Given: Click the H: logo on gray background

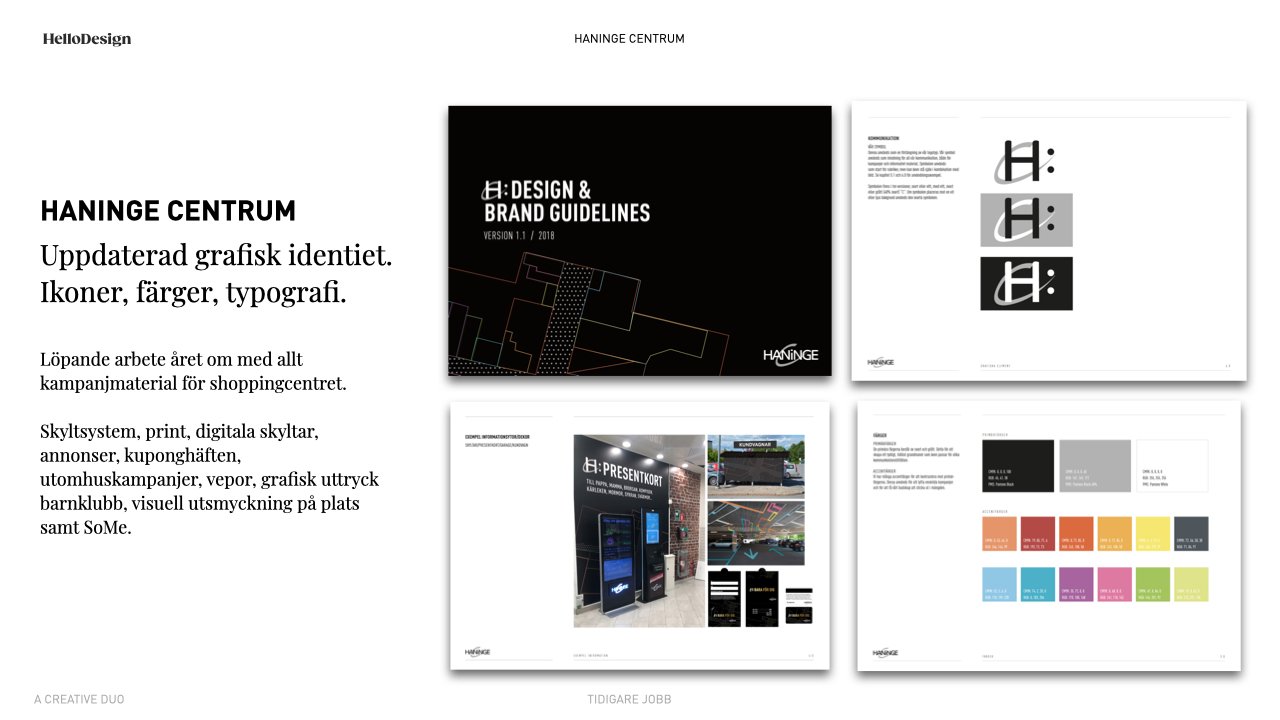Looking at the screenshot, I should click(x=1026, y=220).
